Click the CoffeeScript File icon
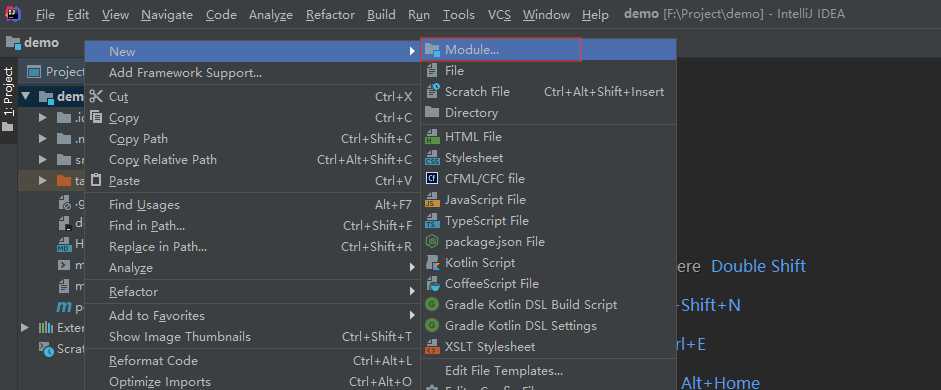Image resolution: width=941 pixels, height=390 pixels. [x=432, y=283]
